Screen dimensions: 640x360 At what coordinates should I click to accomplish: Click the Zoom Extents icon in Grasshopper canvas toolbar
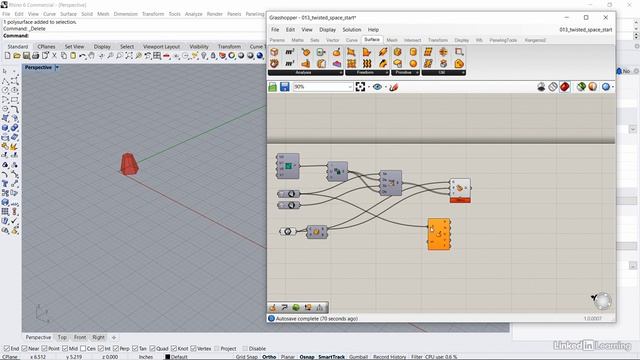pos(360,87)
